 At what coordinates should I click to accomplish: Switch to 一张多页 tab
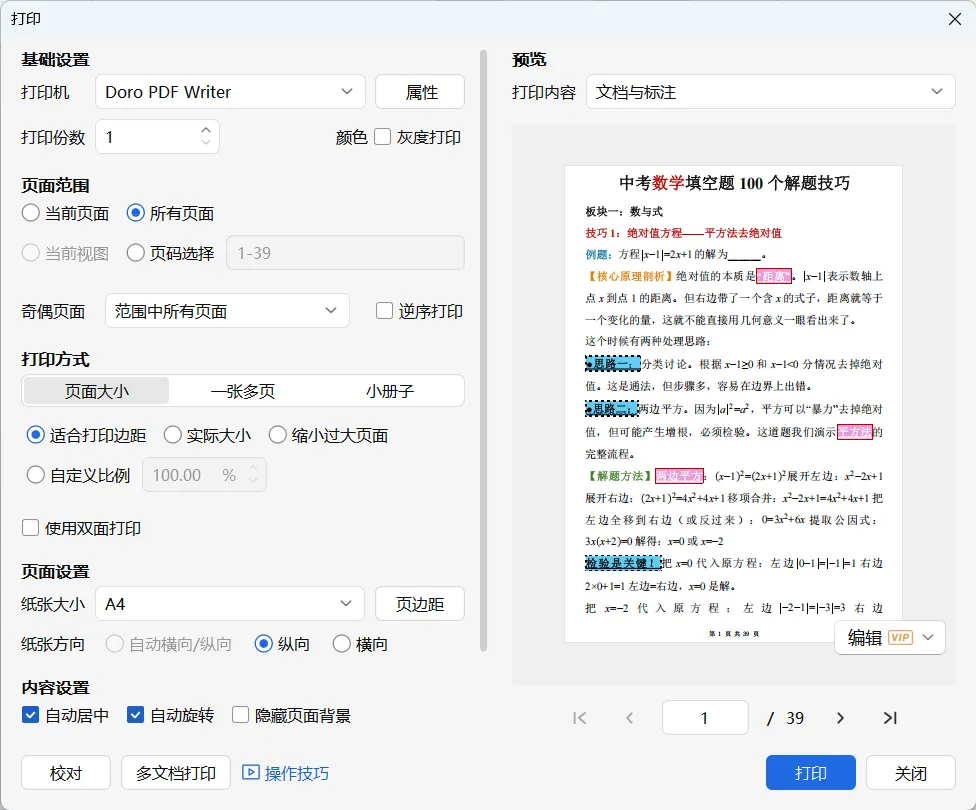pyautogui.click(x=243, y=391)
